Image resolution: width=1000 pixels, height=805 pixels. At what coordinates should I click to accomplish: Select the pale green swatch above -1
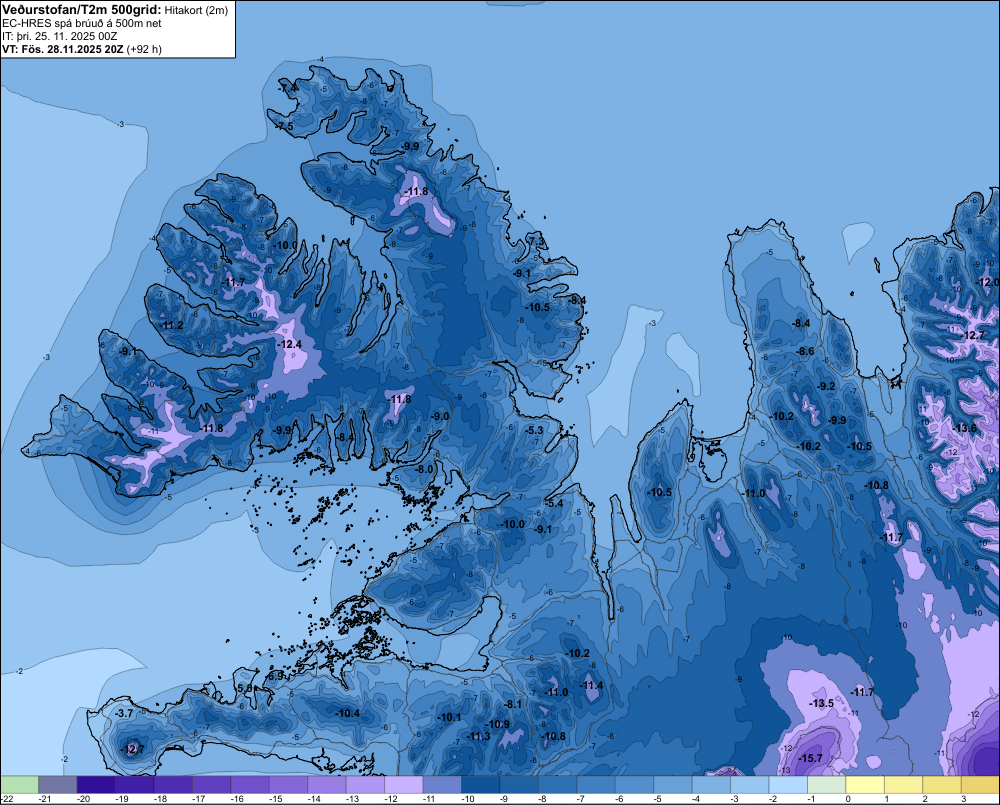point(827,785)
